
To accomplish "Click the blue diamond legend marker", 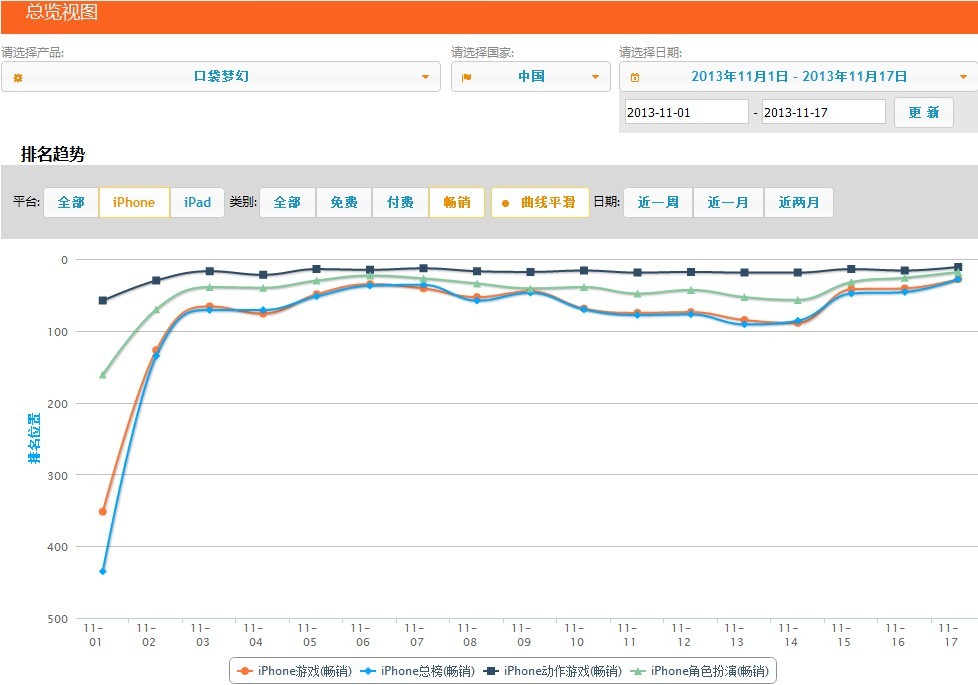I will click(367, 671).
